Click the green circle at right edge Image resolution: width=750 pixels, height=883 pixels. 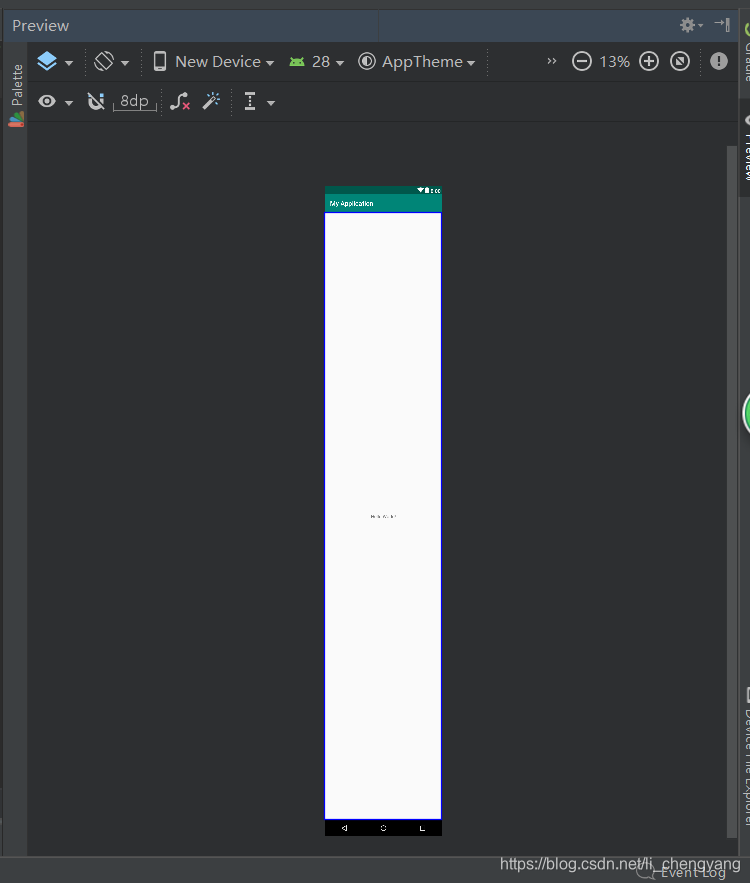pyautogui.click(x=747, y=414)
